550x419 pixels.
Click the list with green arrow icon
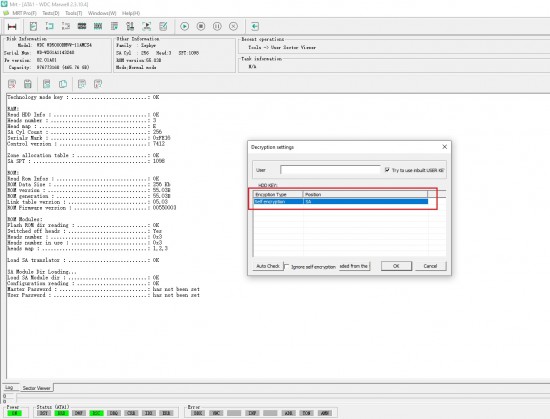(x=114, y=26)
